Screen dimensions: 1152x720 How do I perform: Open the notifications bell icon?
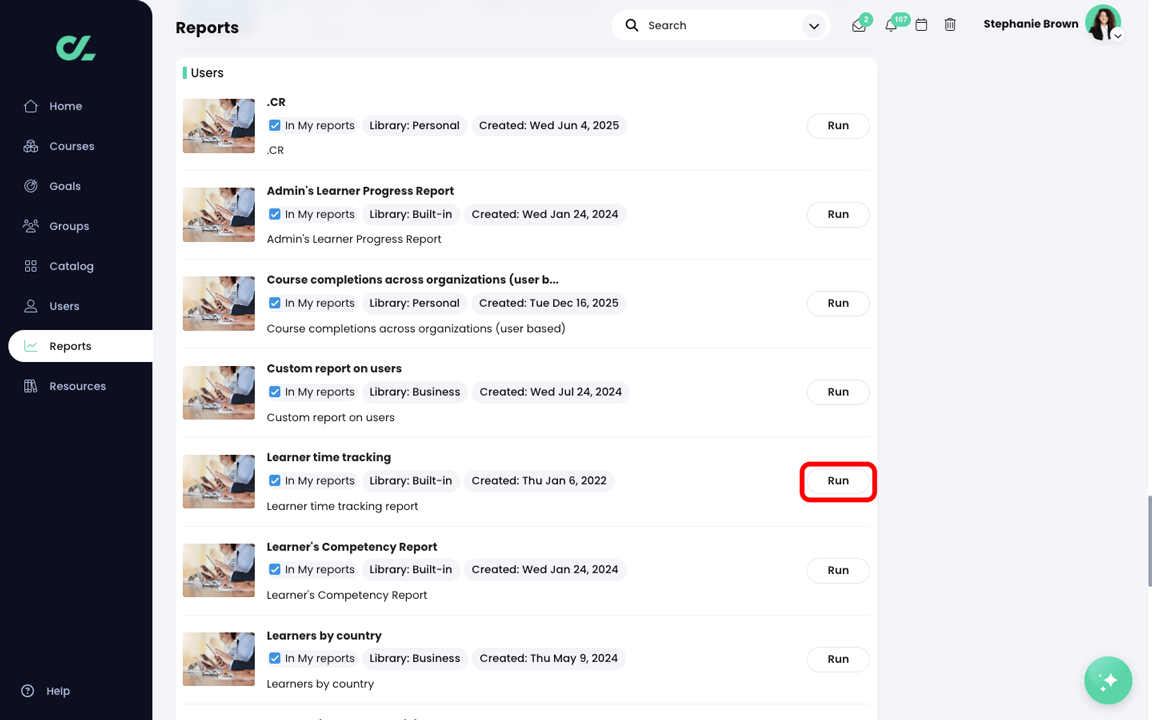tap(890, 26)
